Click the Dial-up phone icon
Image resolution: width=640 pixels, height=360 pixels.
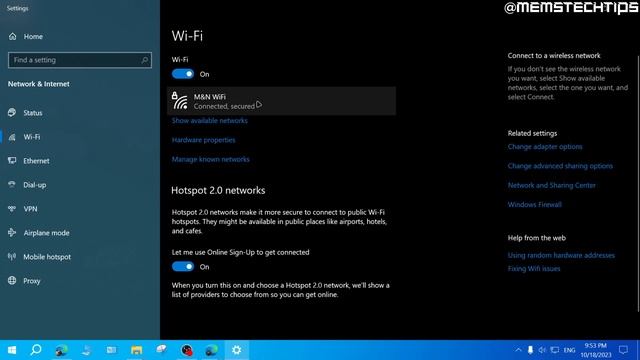click(12, 184)
